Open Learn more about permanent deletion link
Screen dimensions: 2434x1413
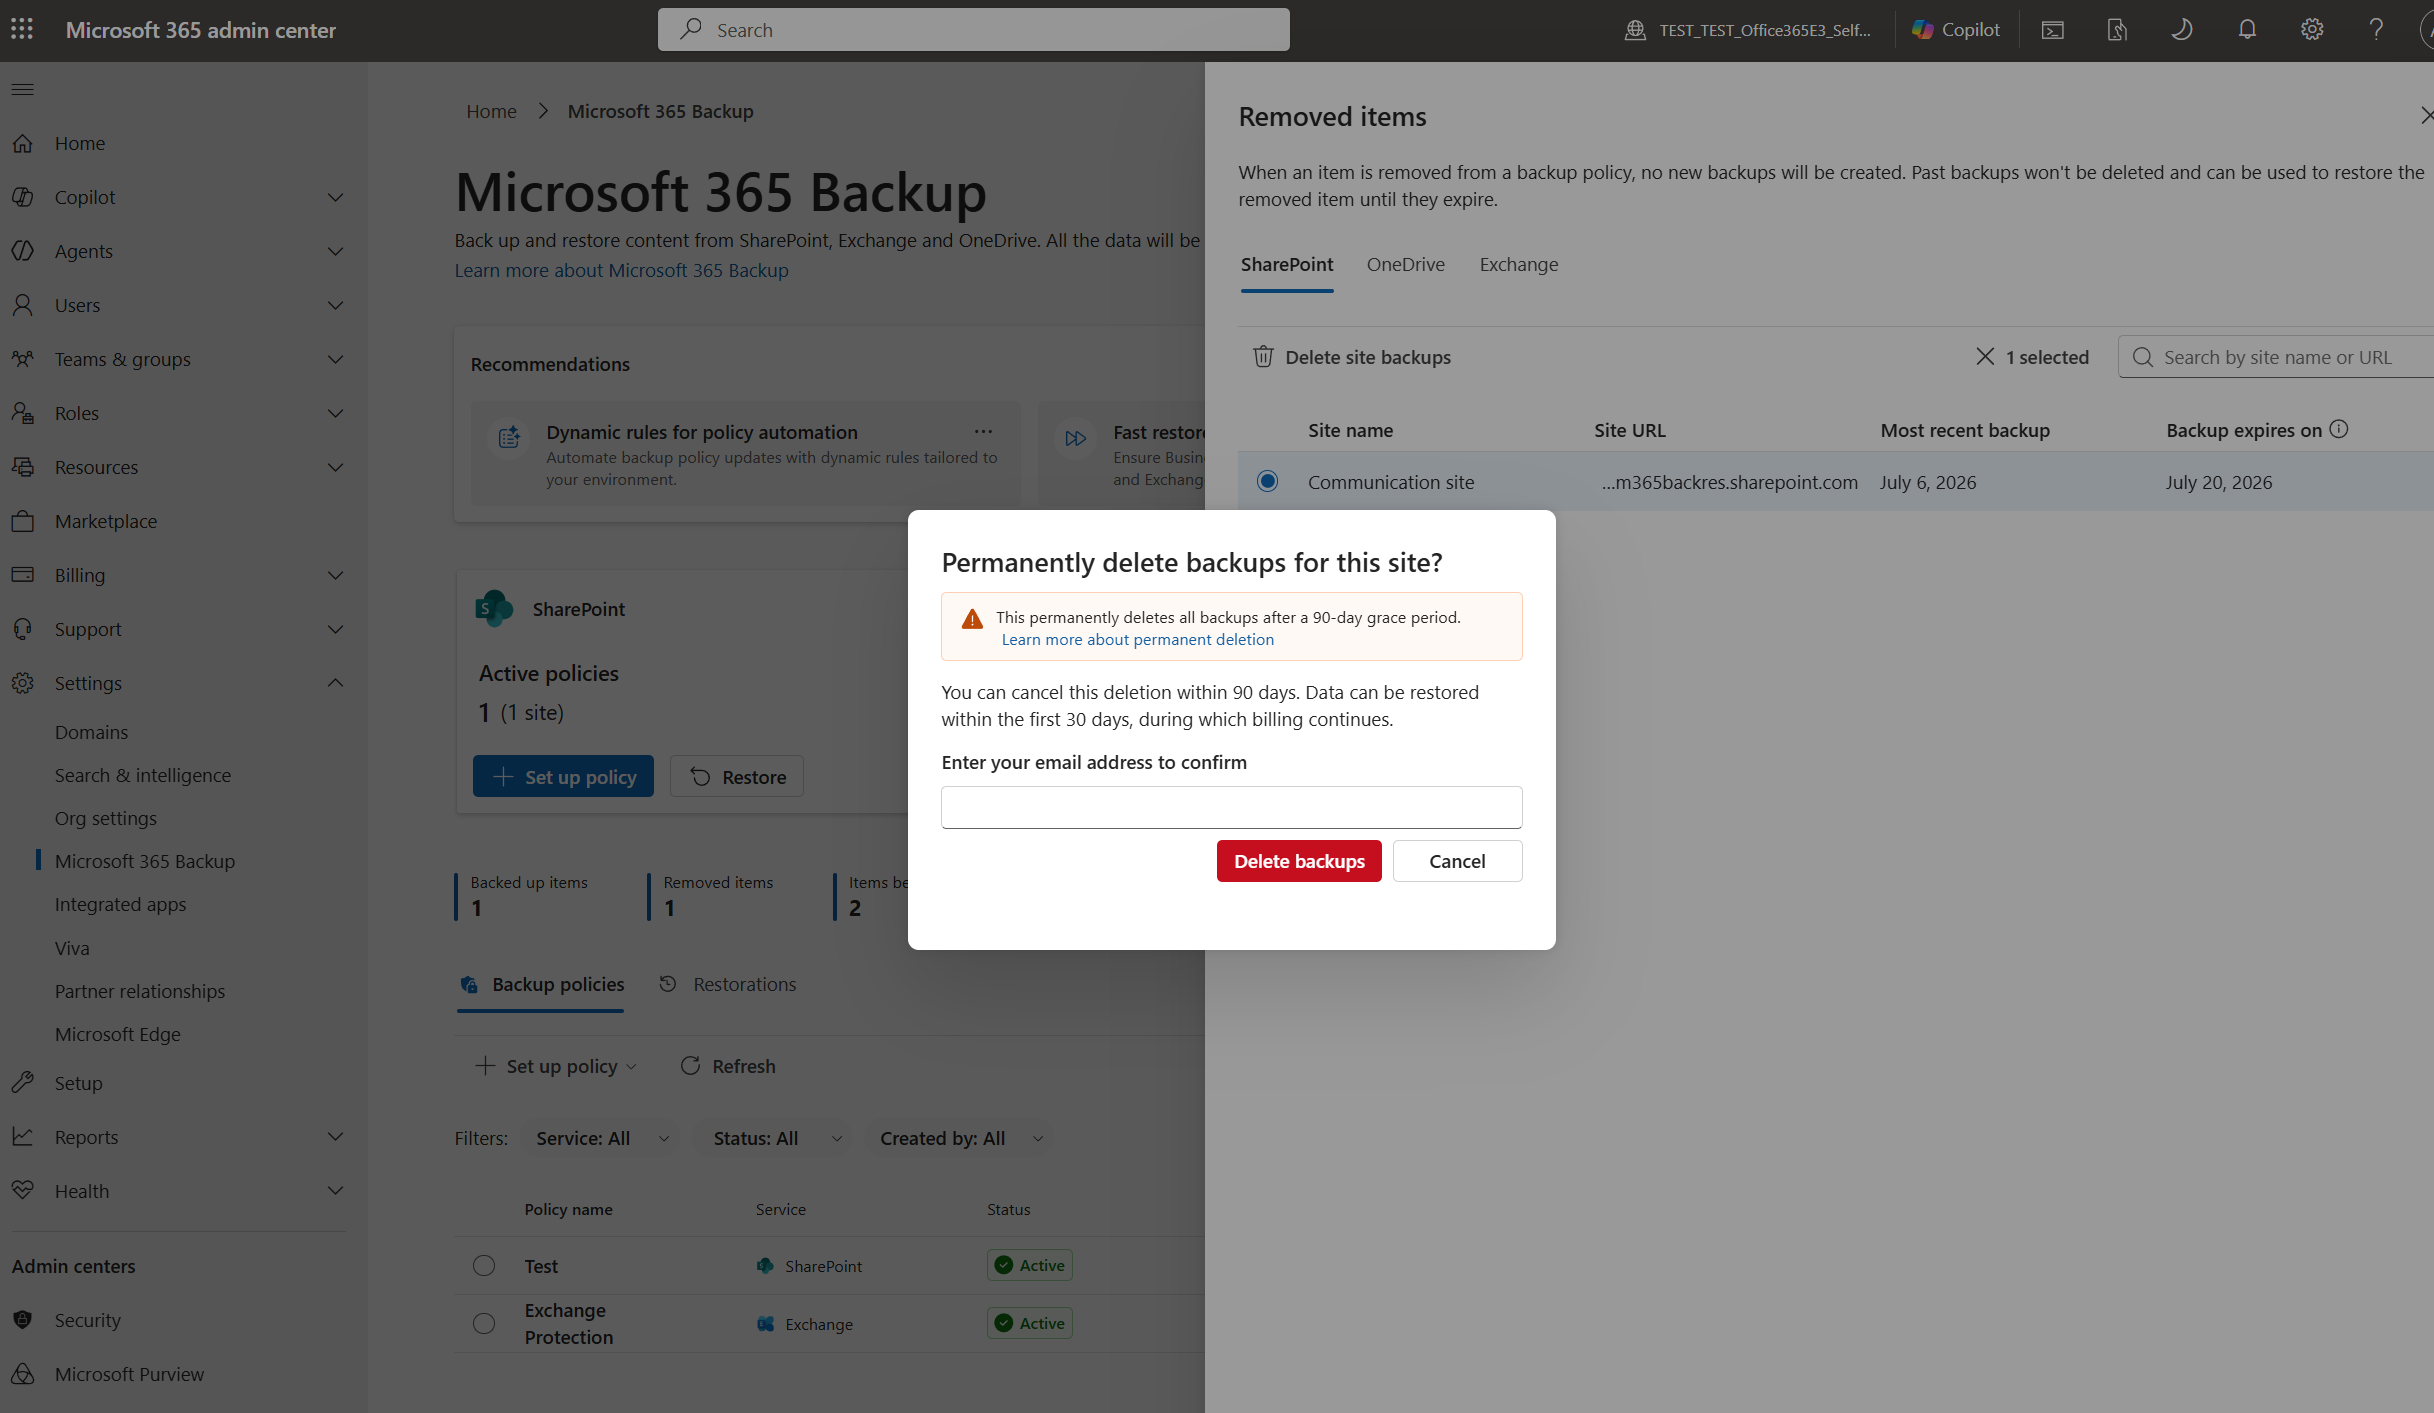[1138, 640]
